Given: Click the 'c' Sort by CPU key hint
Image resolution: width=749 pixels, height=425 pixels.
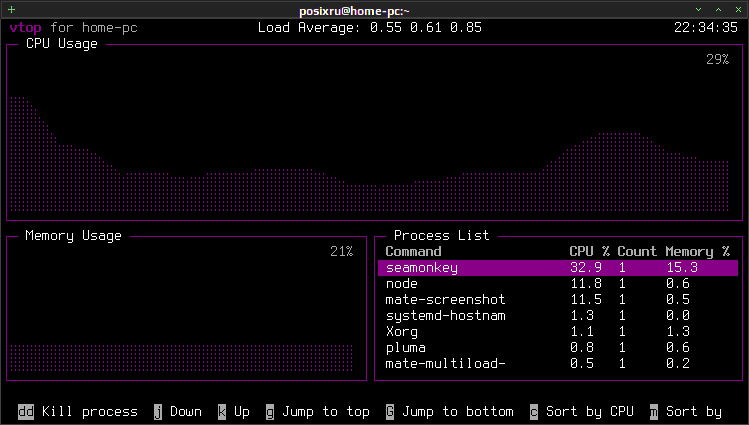Looking at the screenshot, I should (534, 412).
